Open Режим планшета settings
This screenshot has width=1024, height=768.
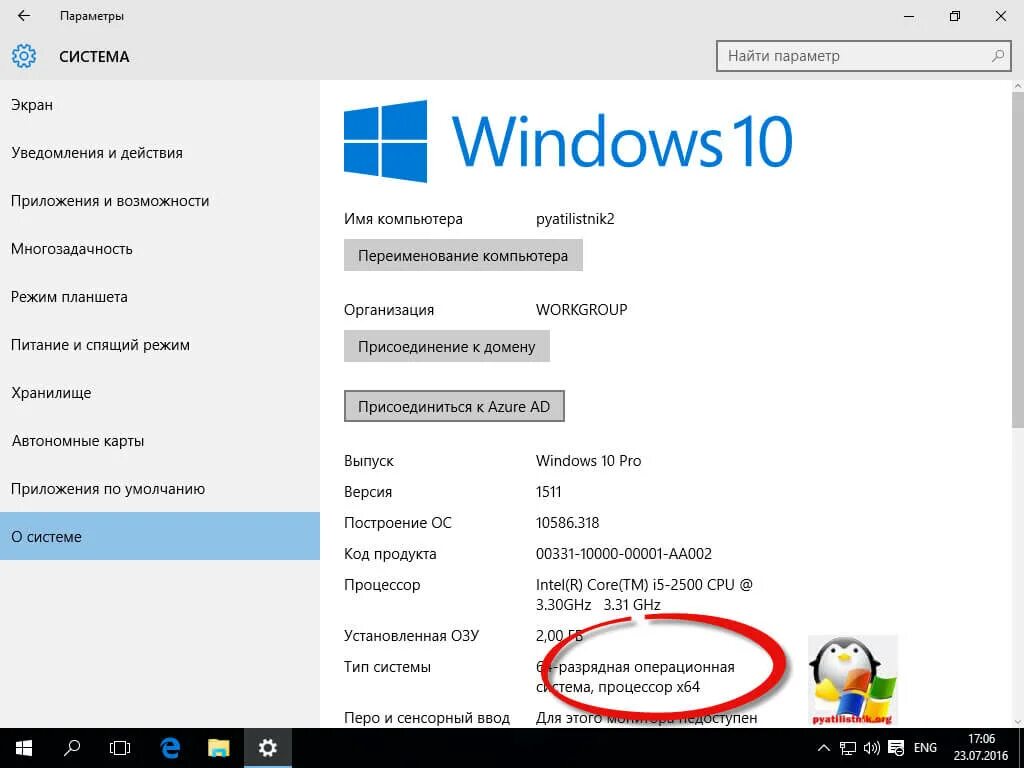click(x=160, y=296)
